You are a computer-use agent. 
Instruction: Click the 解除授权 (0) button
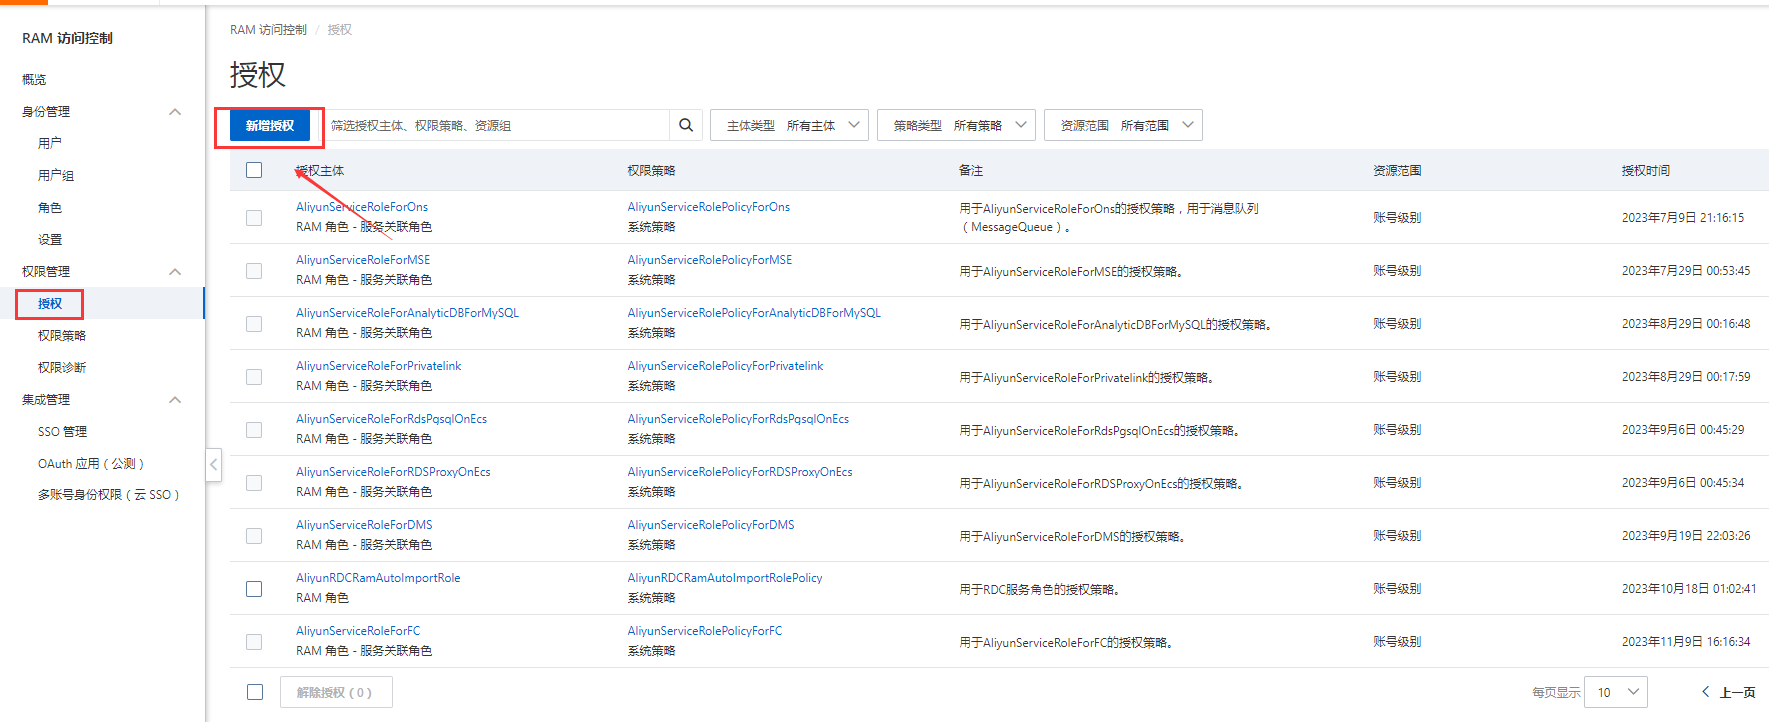[336, 692]
